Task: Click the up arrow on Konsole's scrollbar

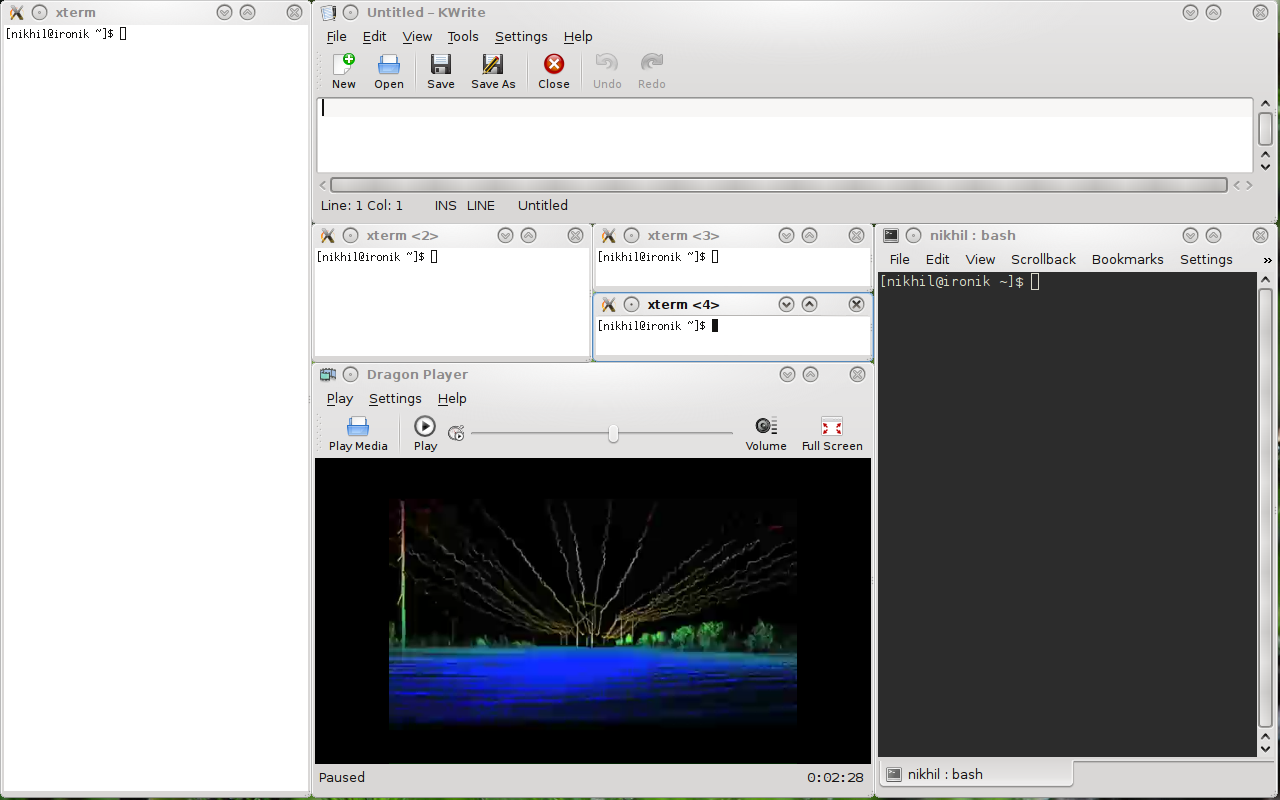Action: 1266,280
